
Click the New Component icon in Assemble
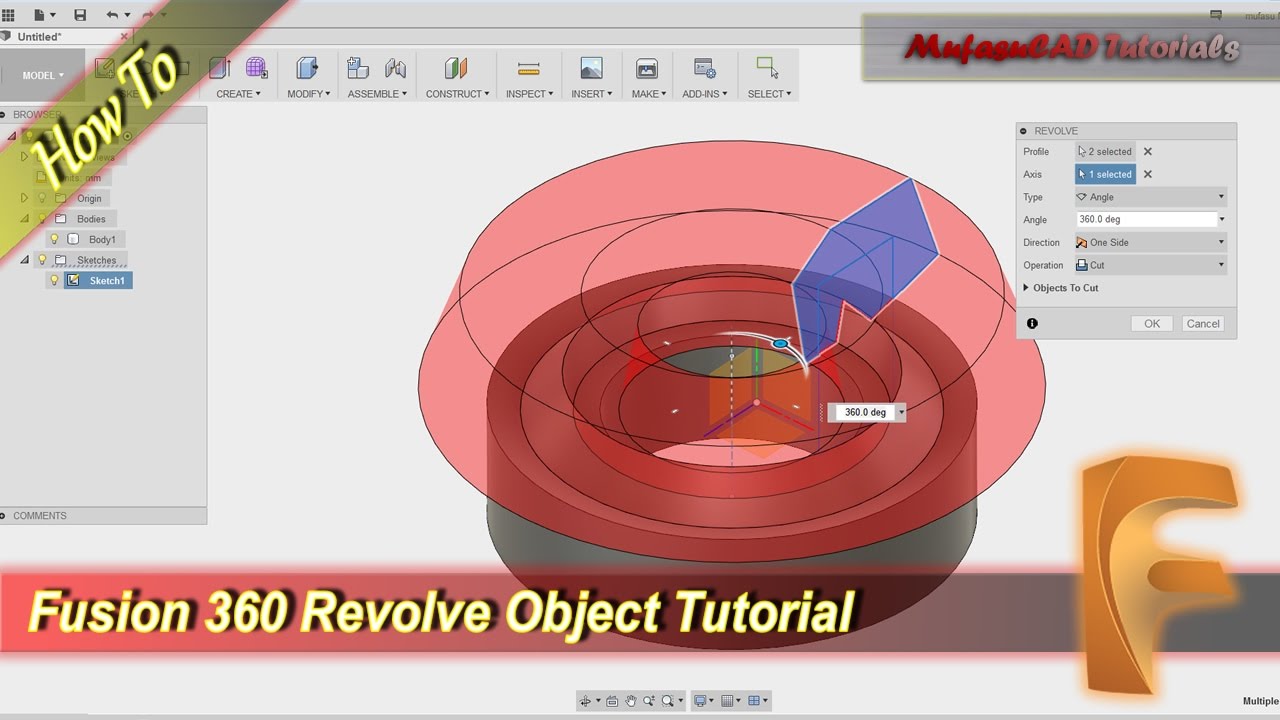(358, 68)
